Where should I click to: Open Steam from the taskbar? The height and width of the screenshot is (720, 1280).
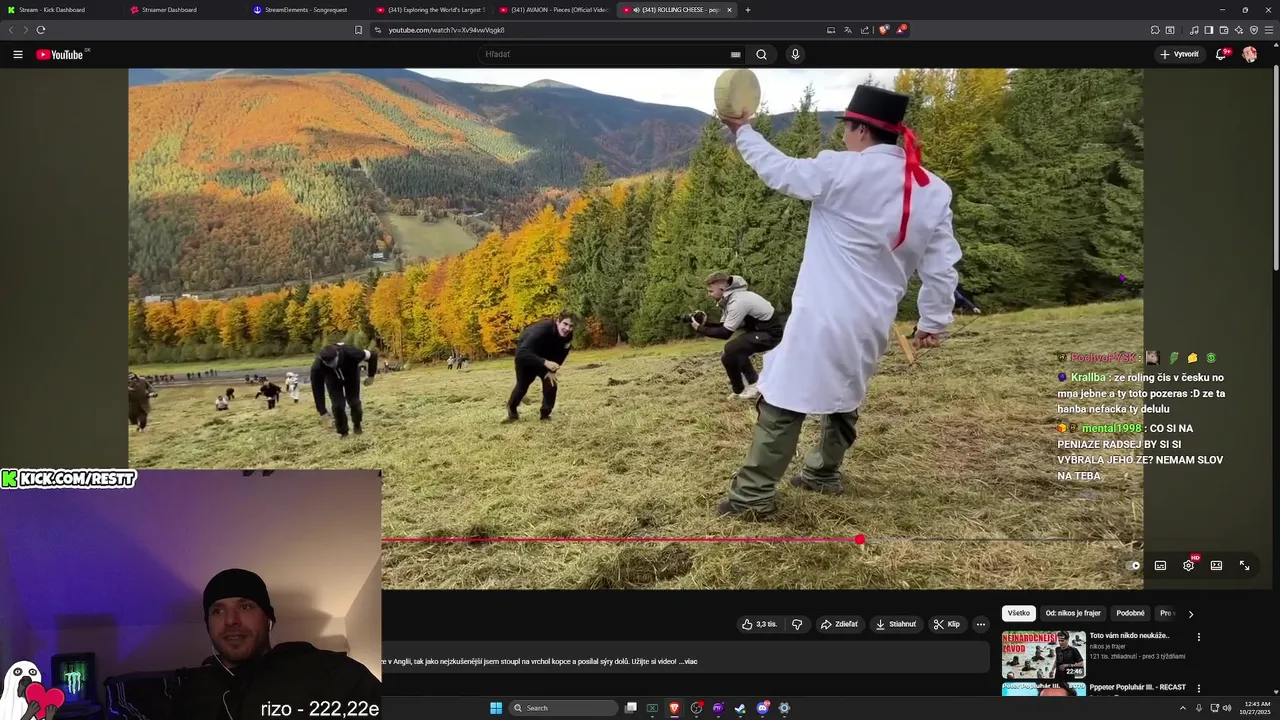[x=740, y=708]
